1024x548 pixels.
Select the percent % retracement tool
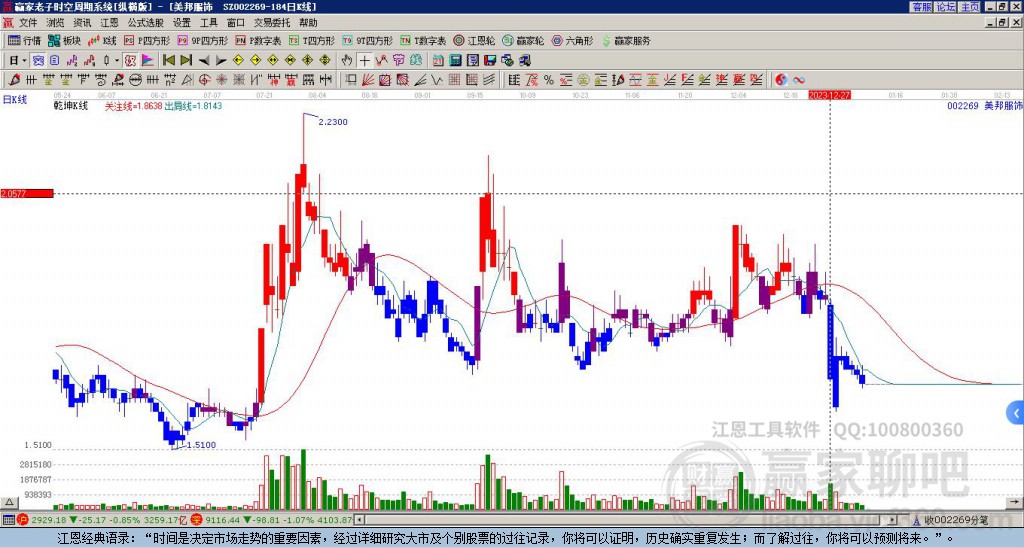click(549, 80)
